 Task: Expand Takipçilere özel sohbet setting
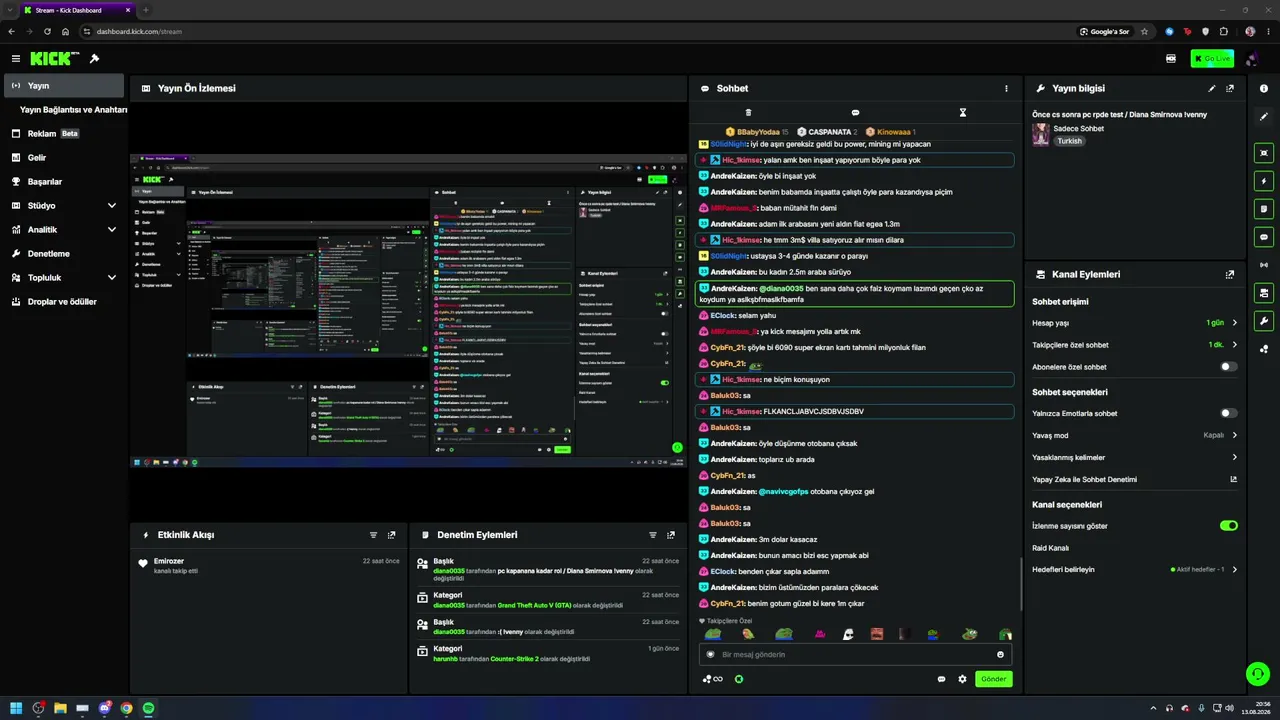click(1135, 345)
